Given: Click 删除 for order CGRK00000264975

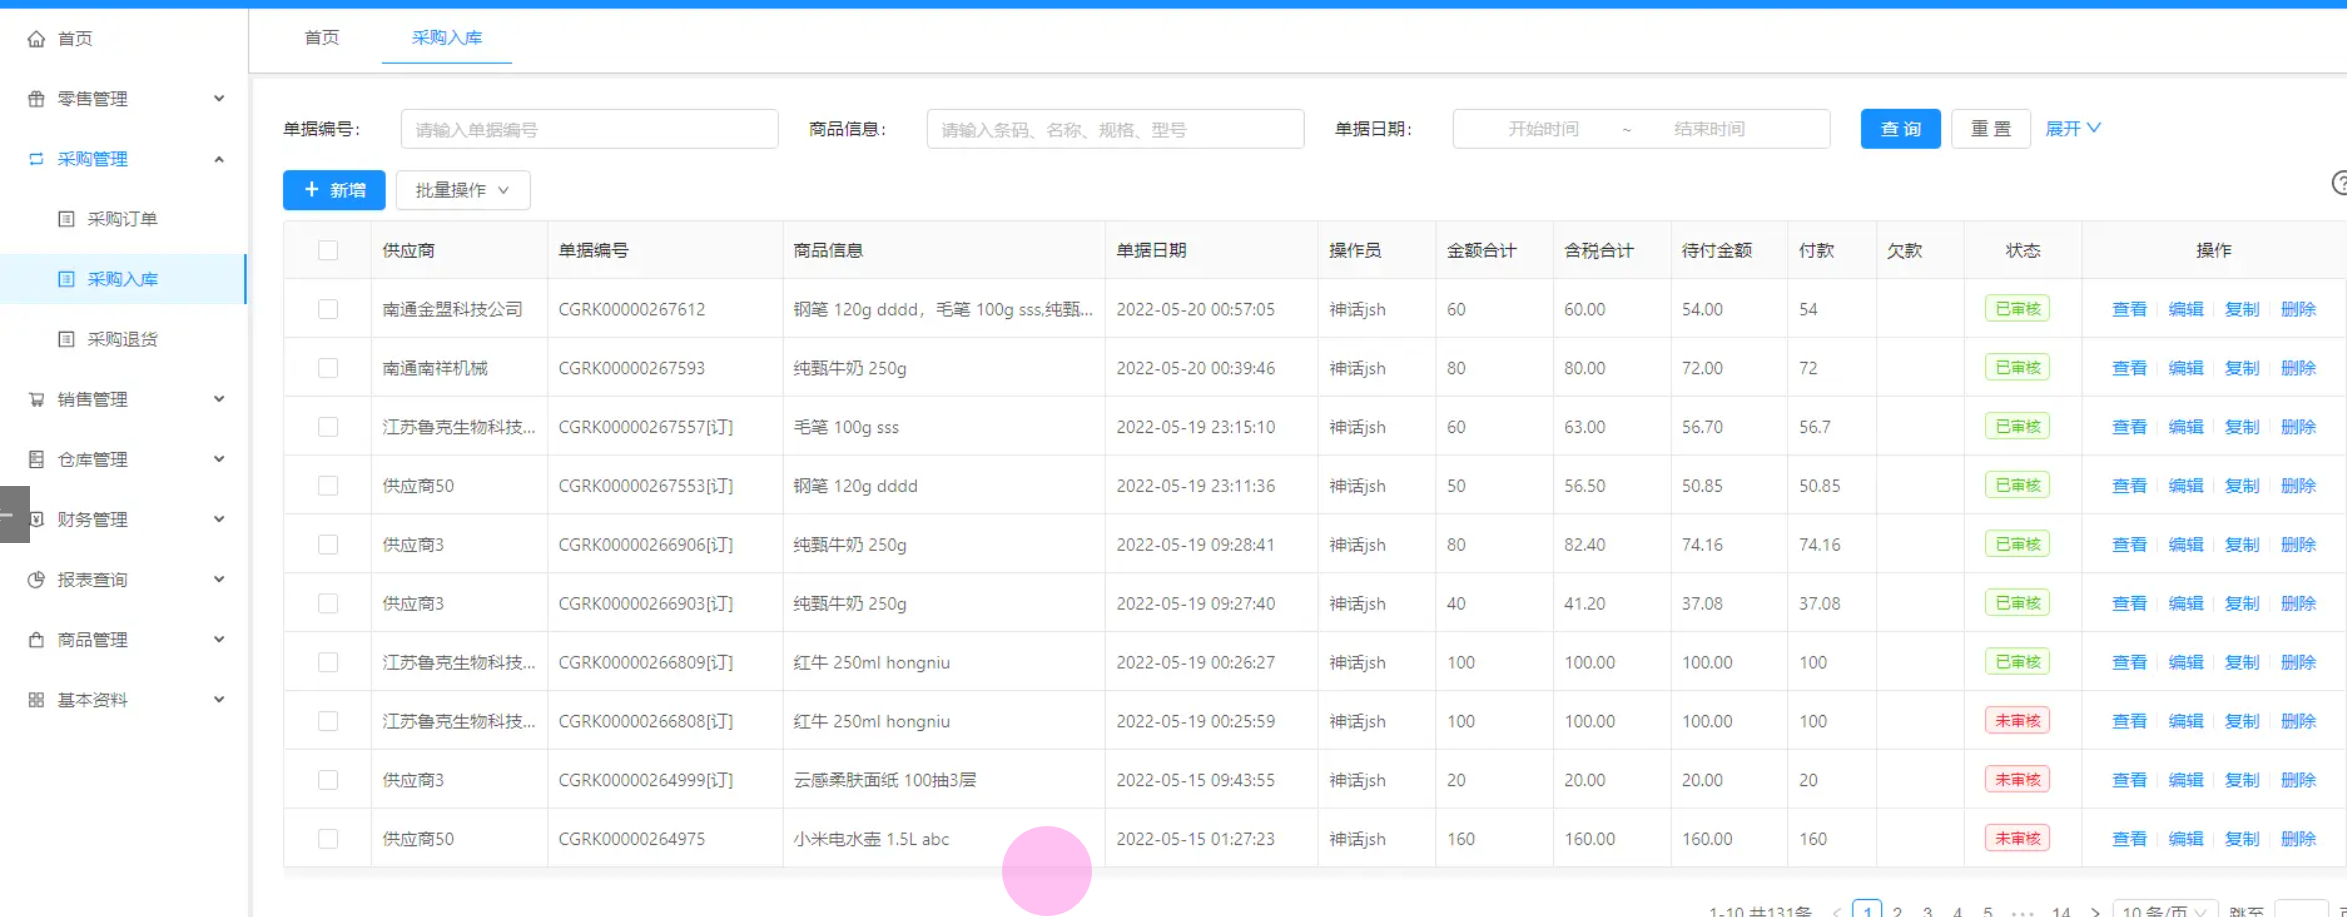Looking at the screenshot, I should click(x=2299, y=839).
